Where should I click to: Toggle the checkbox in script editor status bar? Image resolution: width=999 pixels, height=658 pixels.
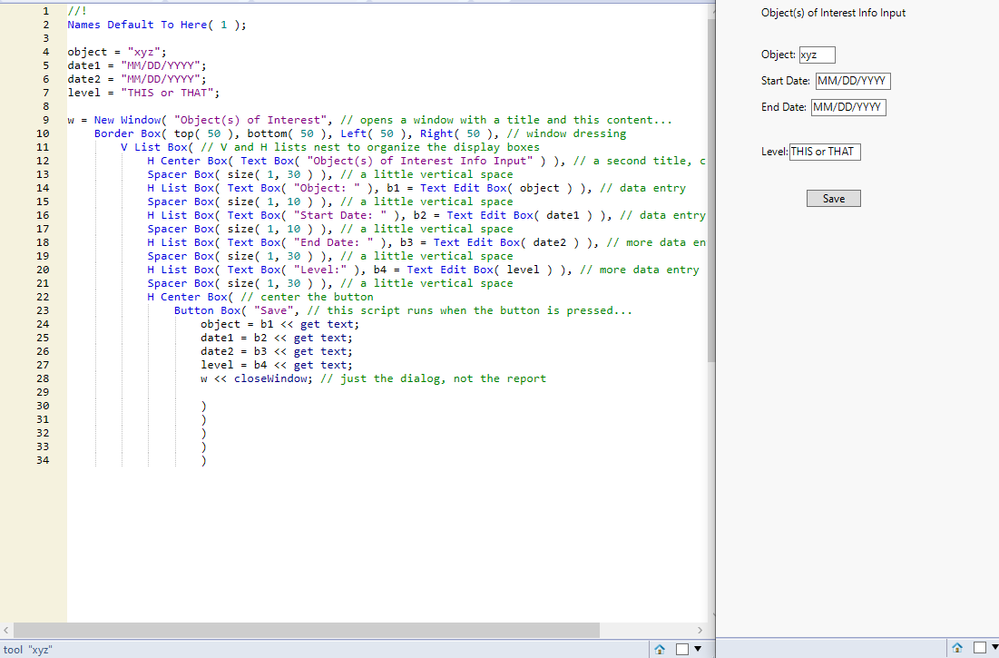pyautogui.click(x=682, y=649)
